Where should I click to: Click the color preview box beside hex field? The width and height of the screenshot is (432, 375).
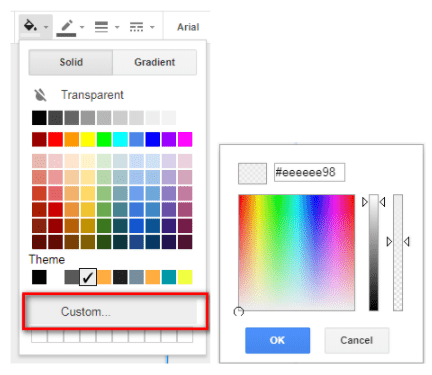pos(252,173)
